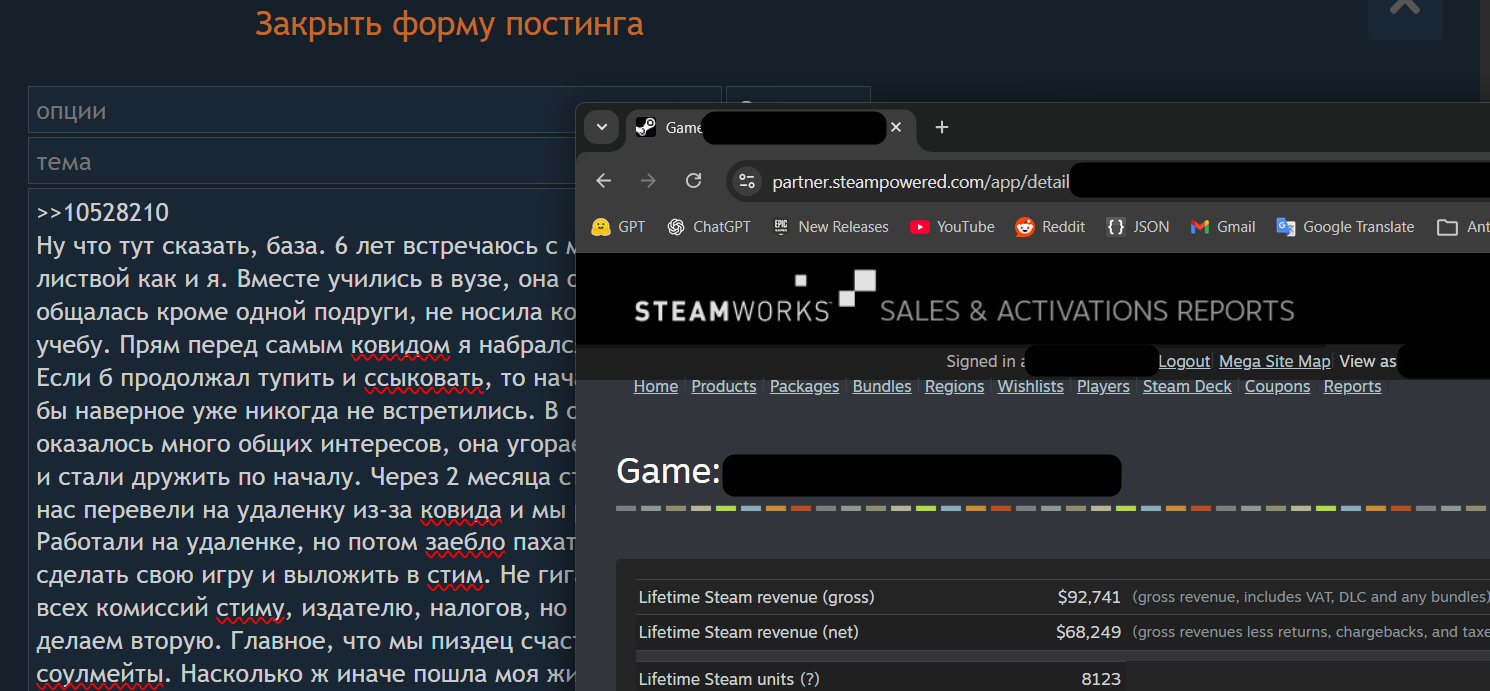Select the Steam Game browser tab

(770, 128)
